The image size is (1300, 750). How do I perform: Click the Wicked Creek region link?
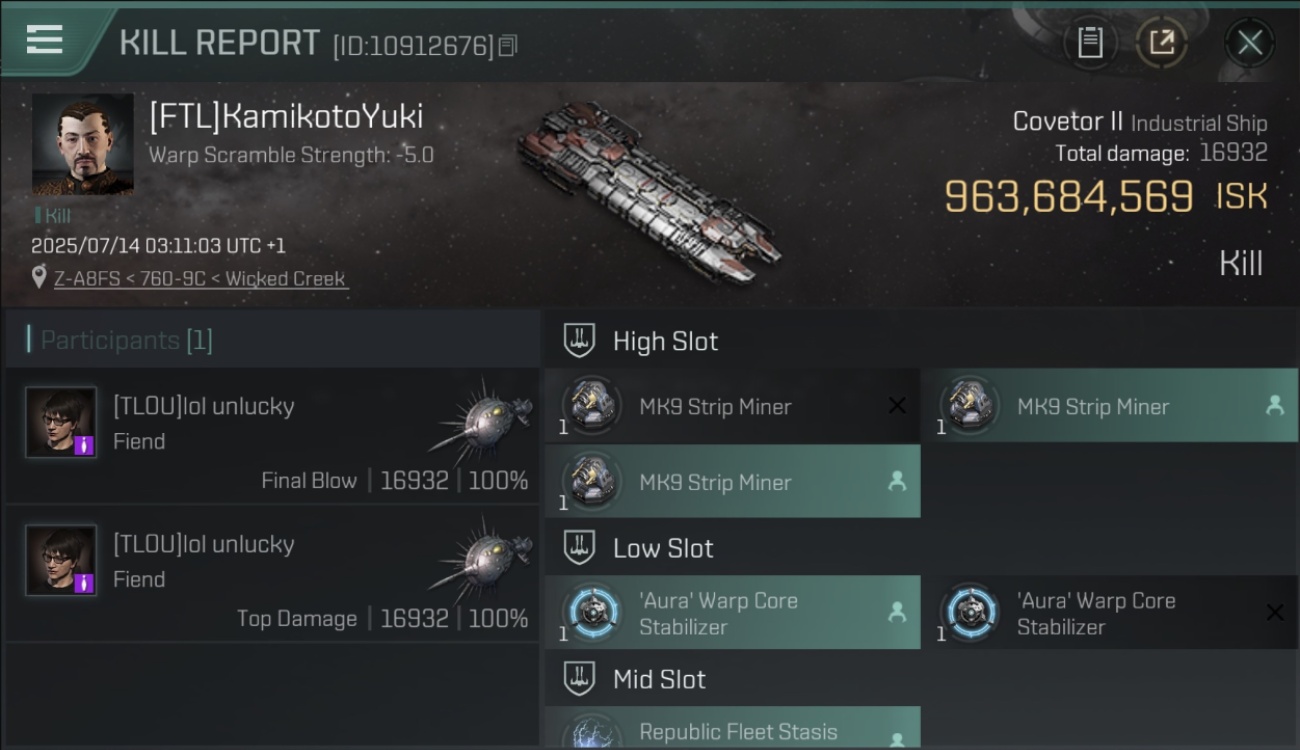286,279
